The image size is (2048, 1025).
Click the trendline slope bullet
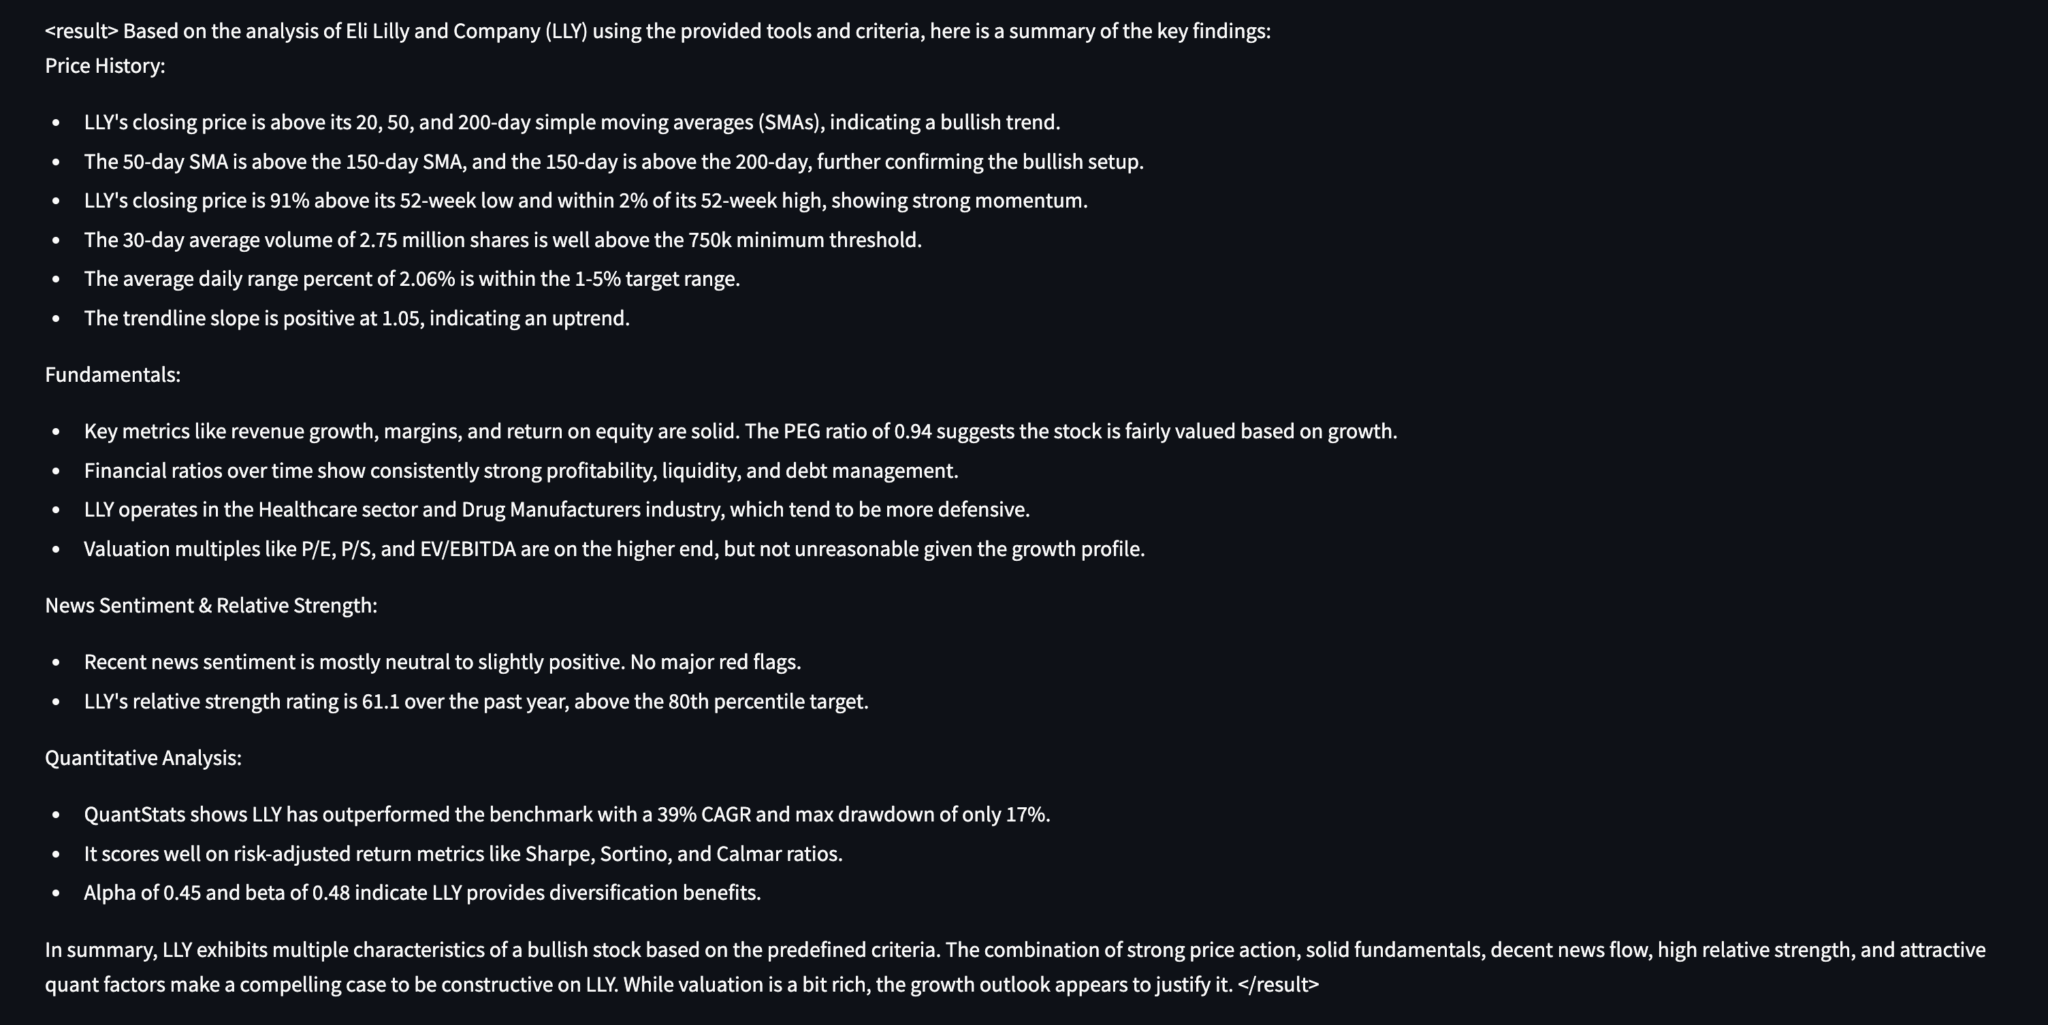click(357, 319)
